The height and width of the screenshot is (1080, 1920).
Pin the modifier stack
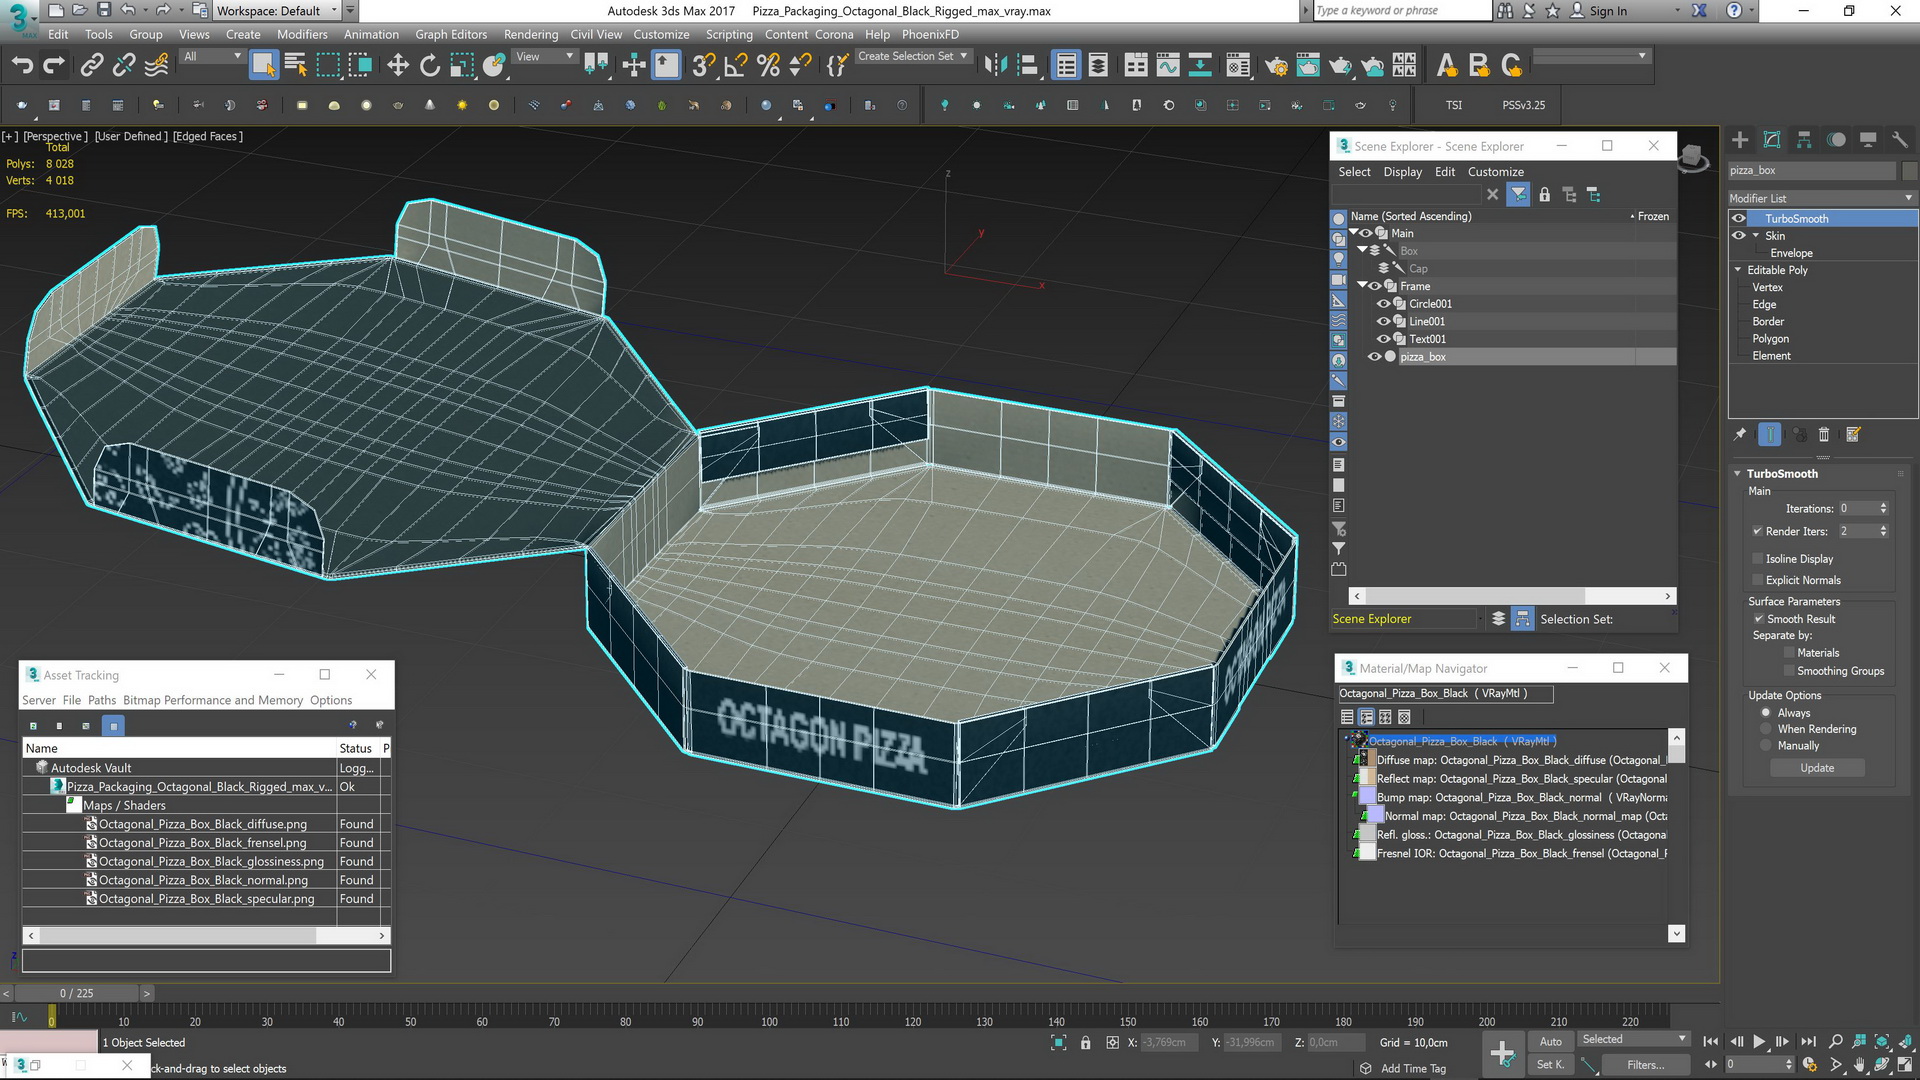pos(1740,434)
